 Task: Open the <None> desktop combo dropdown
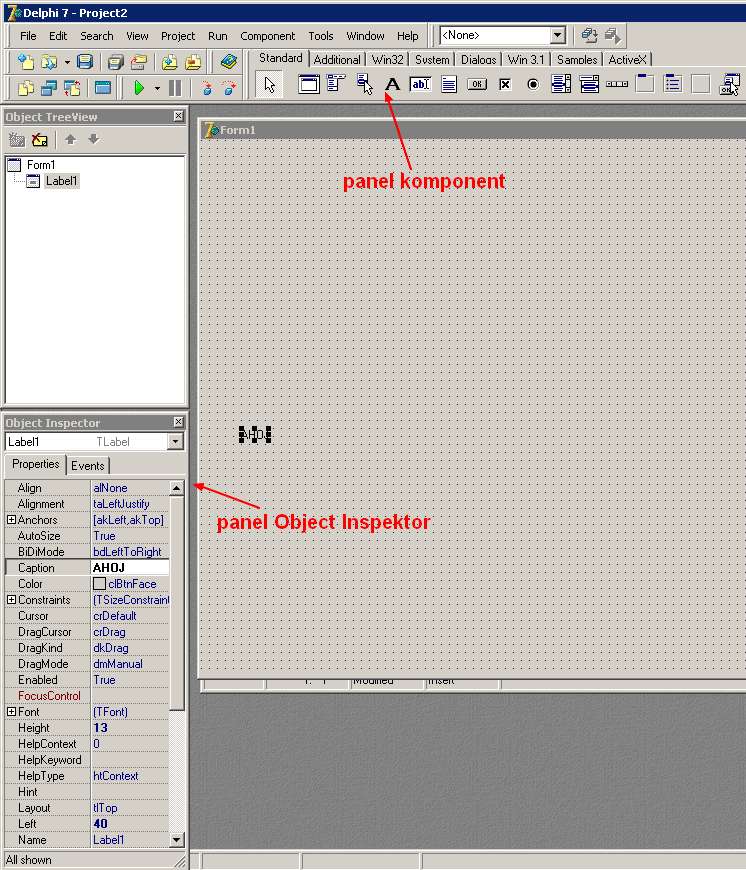point(557,36)
